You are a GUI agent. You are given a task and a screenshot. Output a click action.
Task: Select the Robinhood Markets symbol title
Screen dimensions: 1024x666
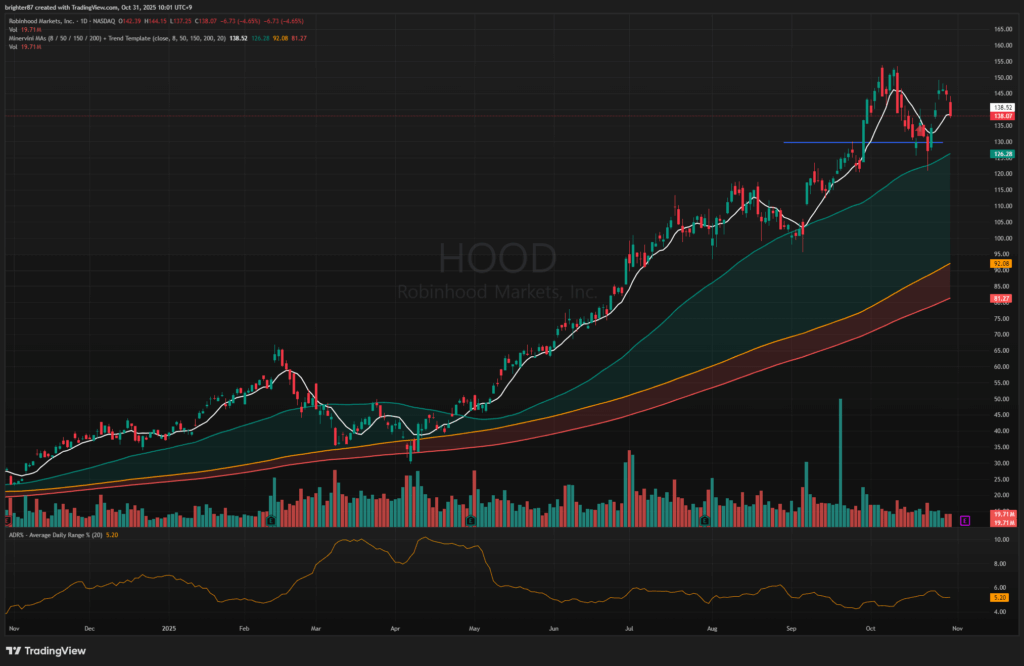click(x=60, y=20)
